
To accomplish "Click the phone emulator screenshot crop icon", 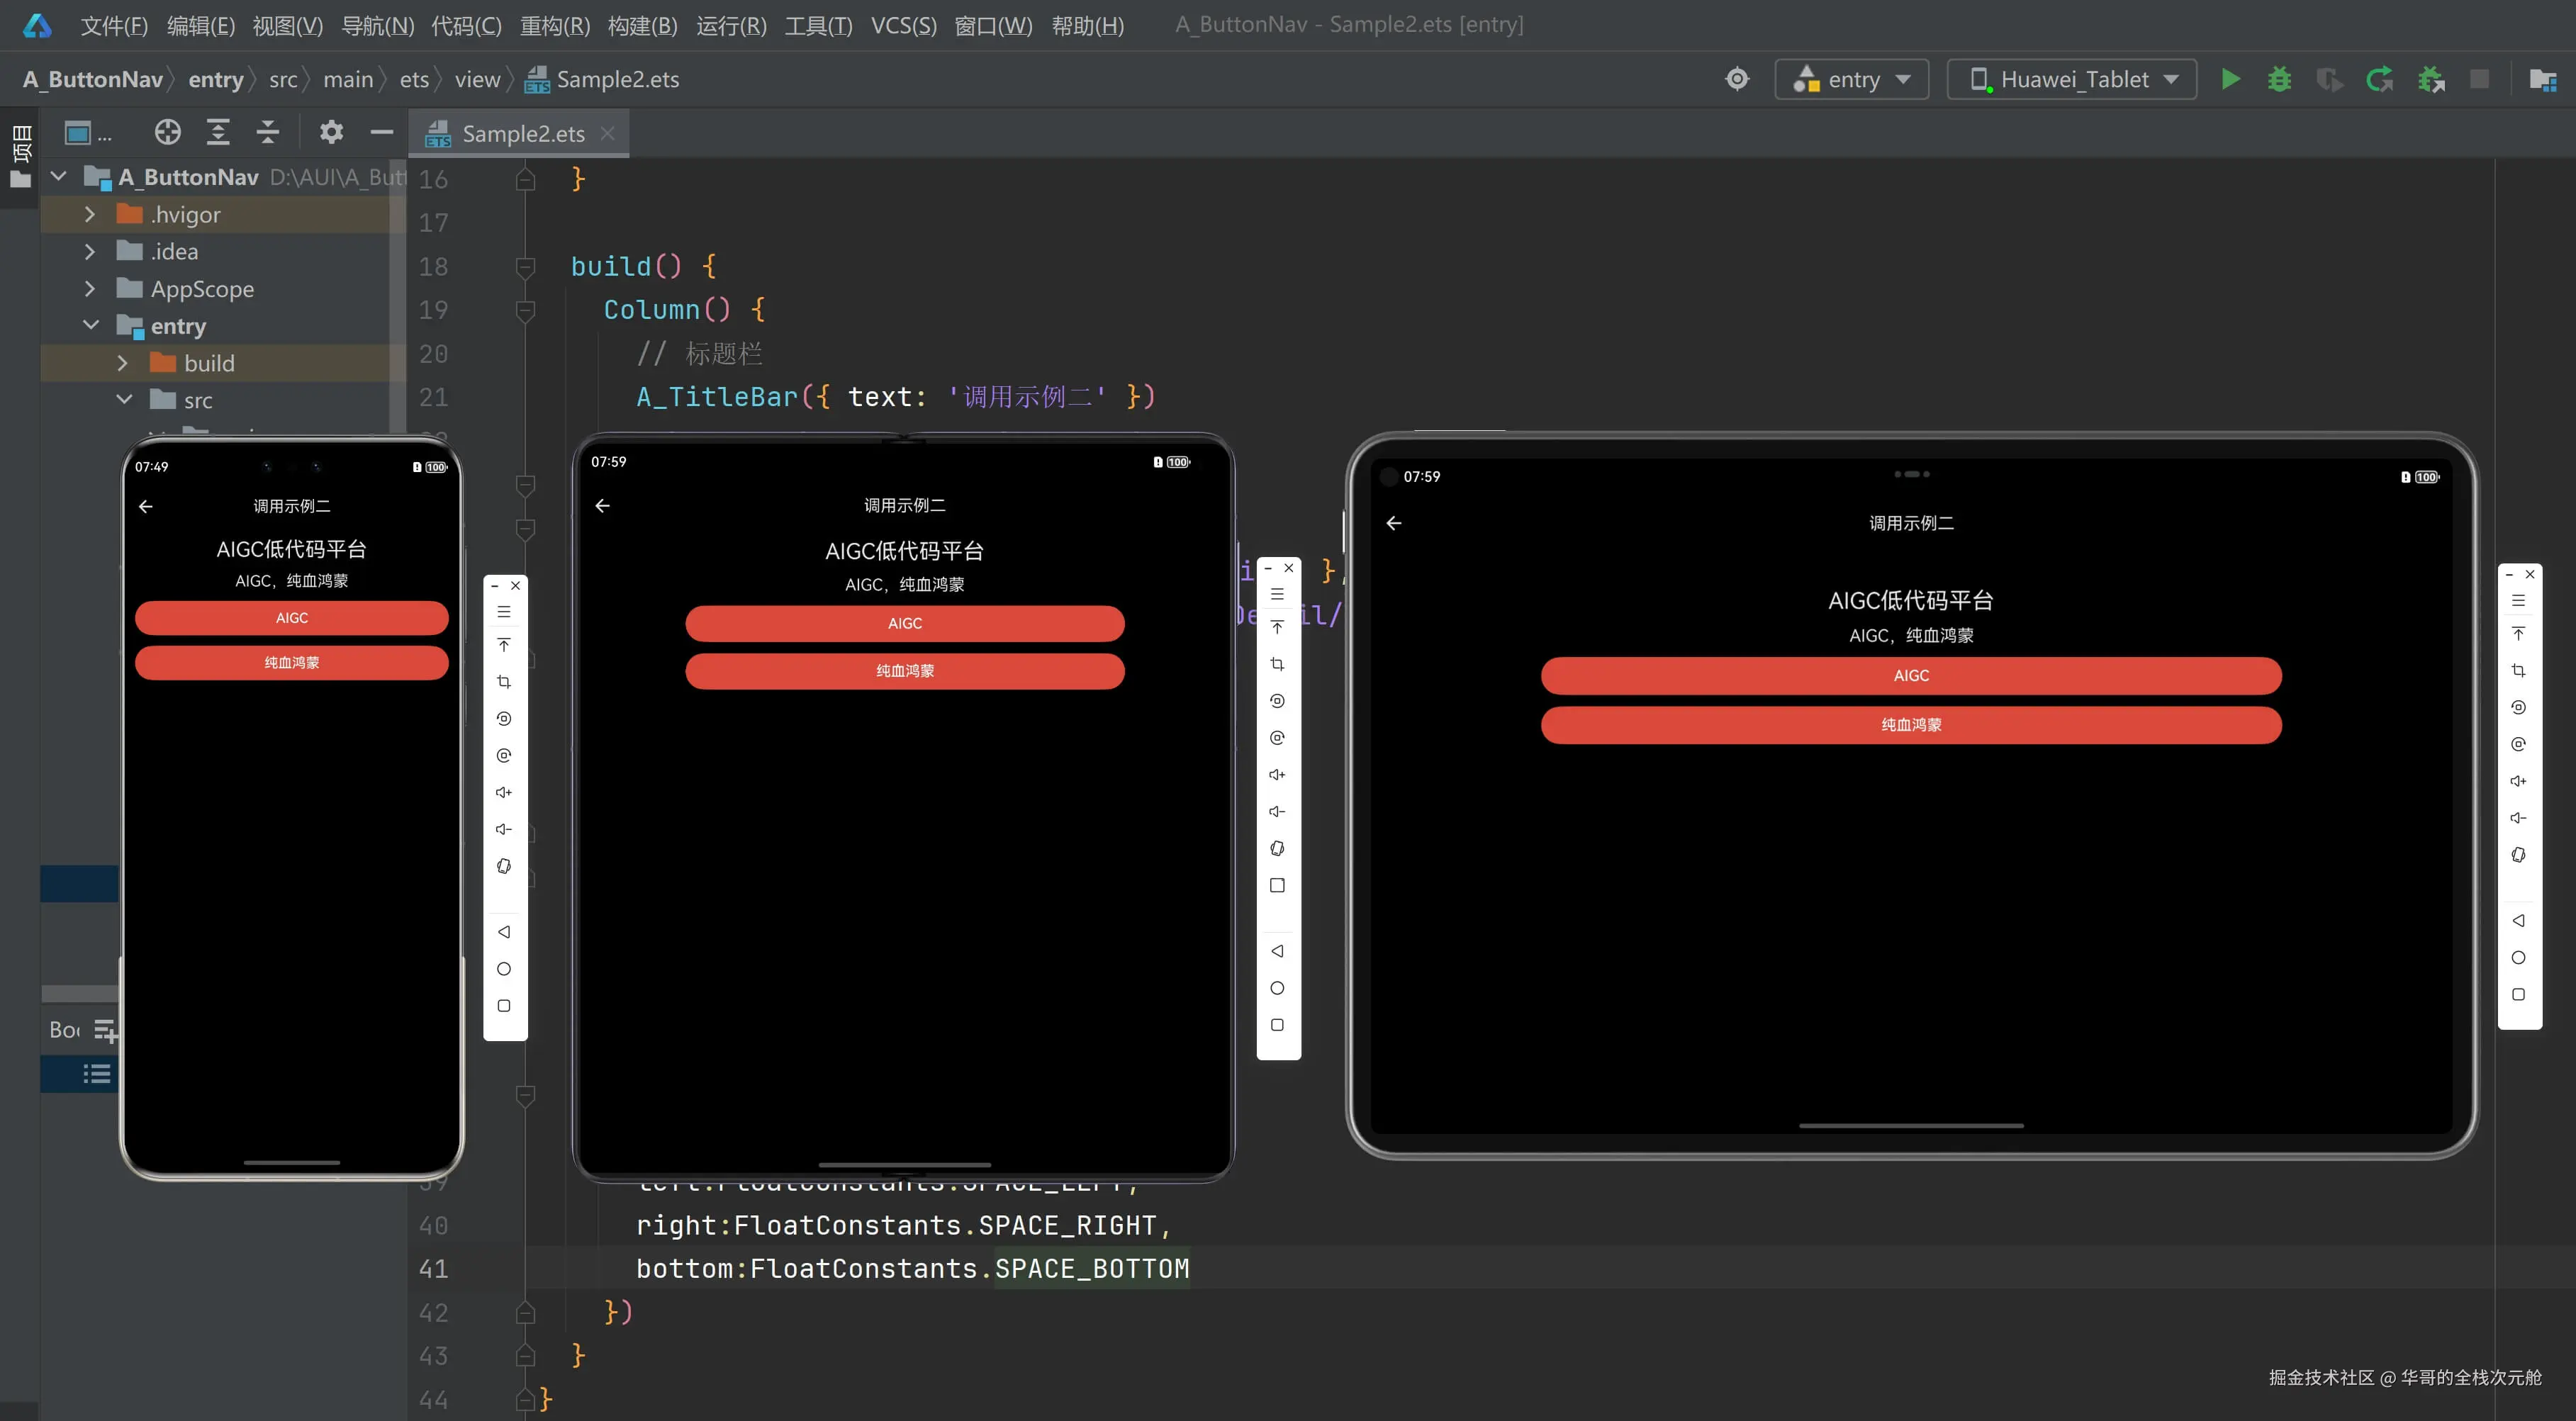I will [504, 682].
